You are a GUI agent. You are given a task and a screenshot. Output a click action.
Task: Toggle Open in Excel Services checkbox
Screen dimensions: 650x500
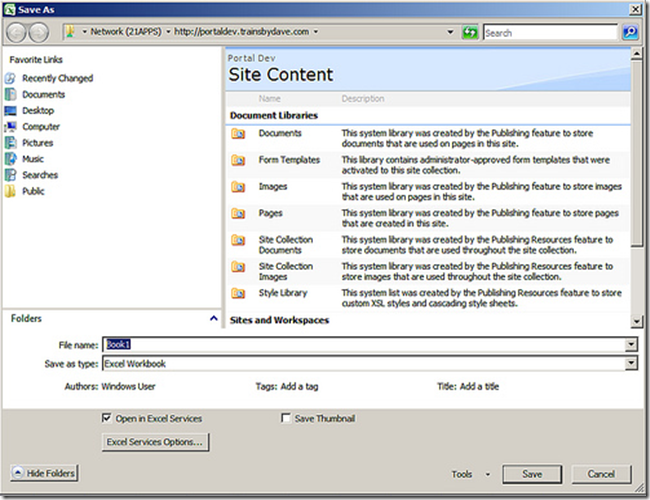(x=107, y=418)
